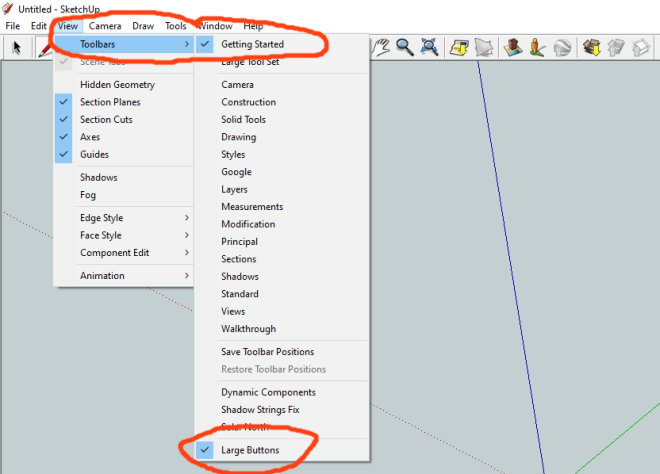Open the Camera menu
The image size is (660, 474).
[105, 26]
